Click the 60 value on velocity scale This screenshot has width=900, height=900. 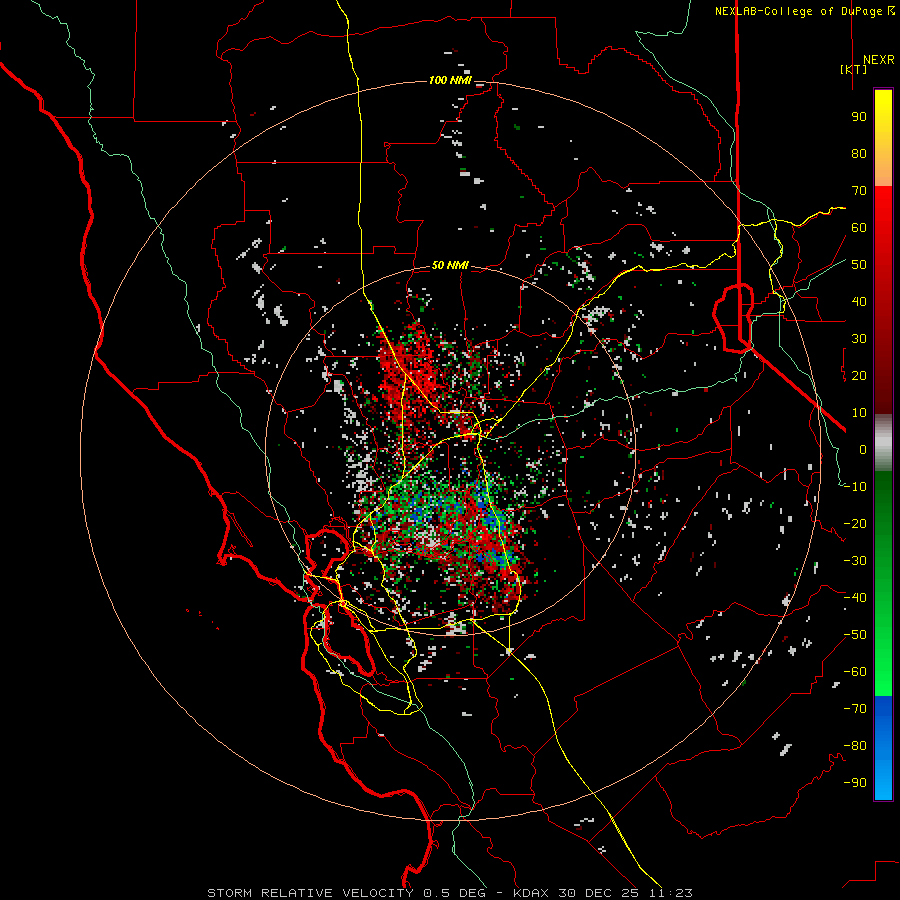click(x=859, y=227)
